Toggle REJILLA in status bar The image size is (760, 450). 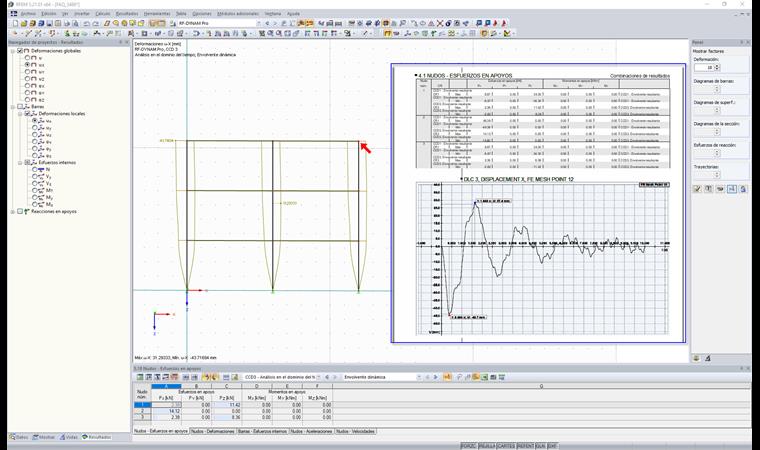[x=487, y=446]
